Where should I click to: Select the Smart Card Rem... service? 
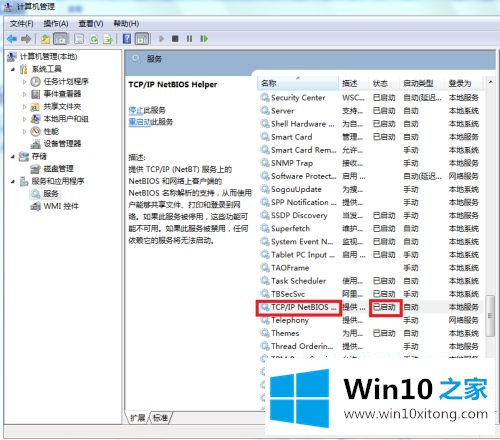[303, 150]
